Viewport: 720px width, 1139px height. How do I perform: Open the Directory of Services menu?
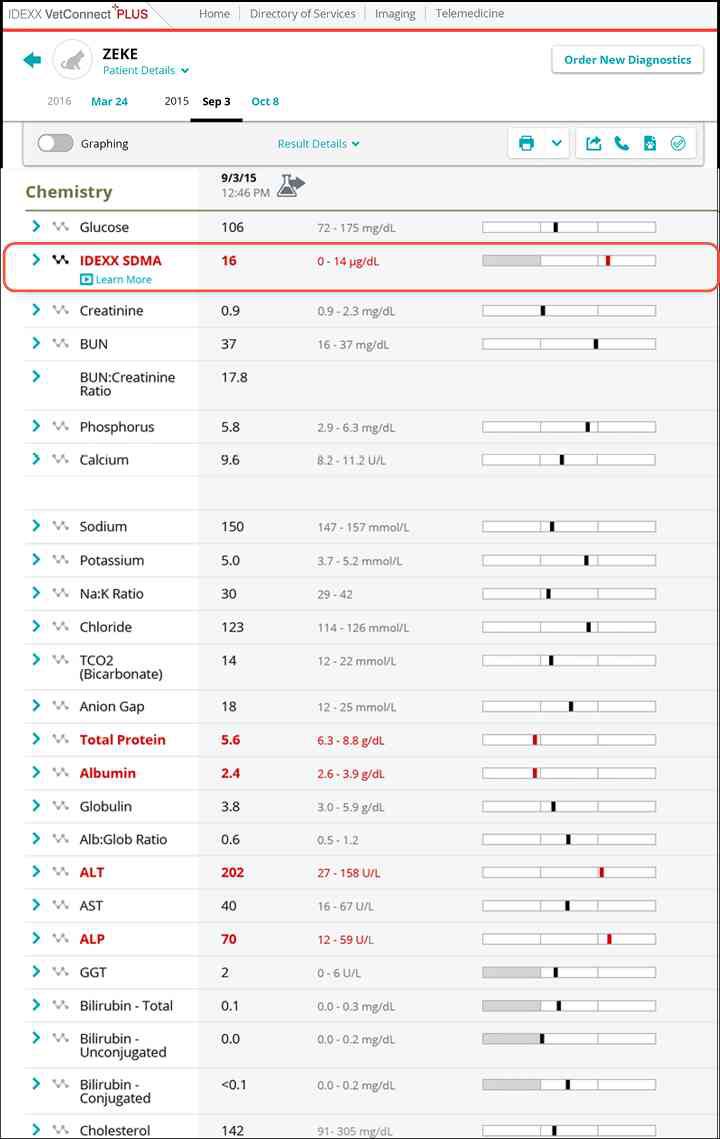coord(302,14)
